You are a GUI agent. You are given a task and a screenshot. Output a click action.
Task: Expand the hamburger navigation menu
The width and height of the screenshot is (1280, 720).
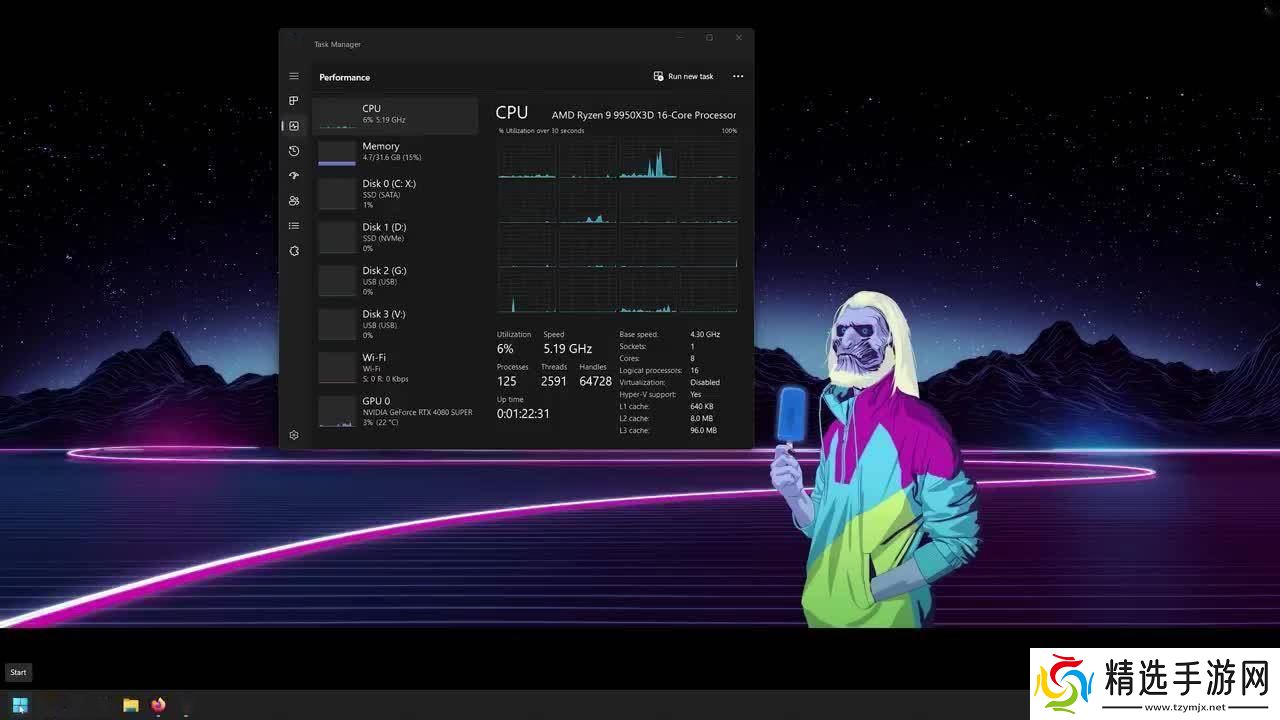(x=294, y=76)
